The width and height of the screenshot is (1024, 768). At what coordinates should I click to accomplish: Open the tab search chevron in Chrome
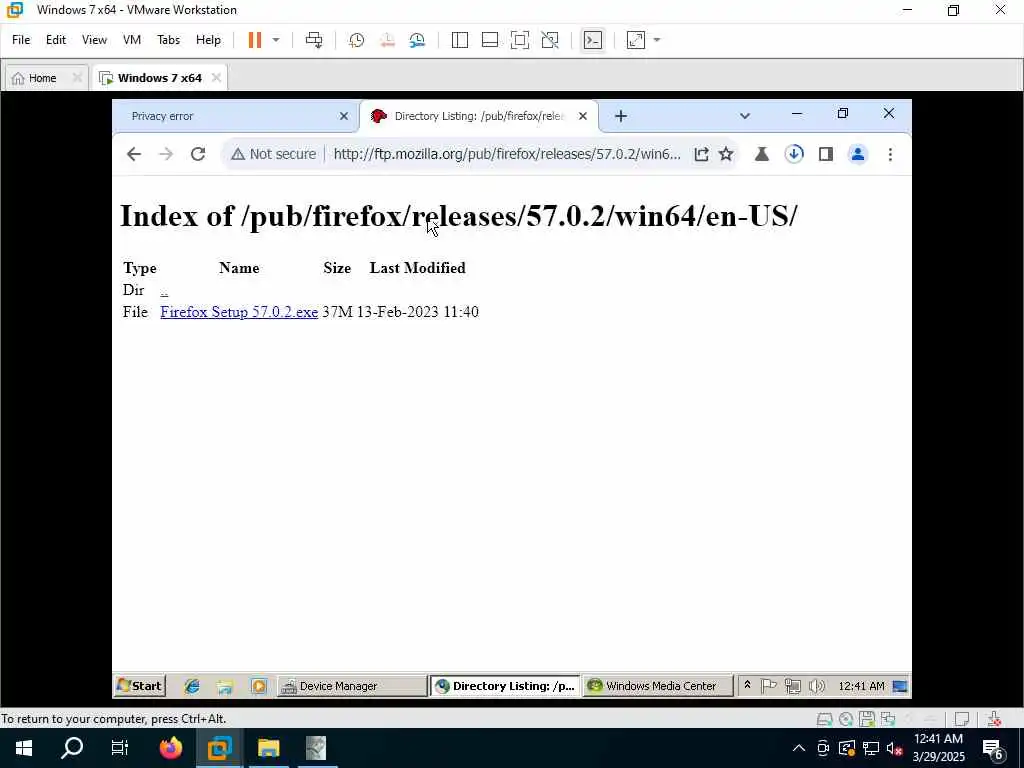pos(744,116)
